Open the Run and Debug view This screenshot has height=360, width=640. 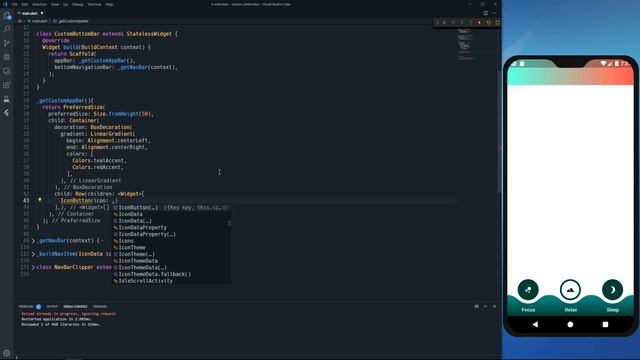coord(7,57)
